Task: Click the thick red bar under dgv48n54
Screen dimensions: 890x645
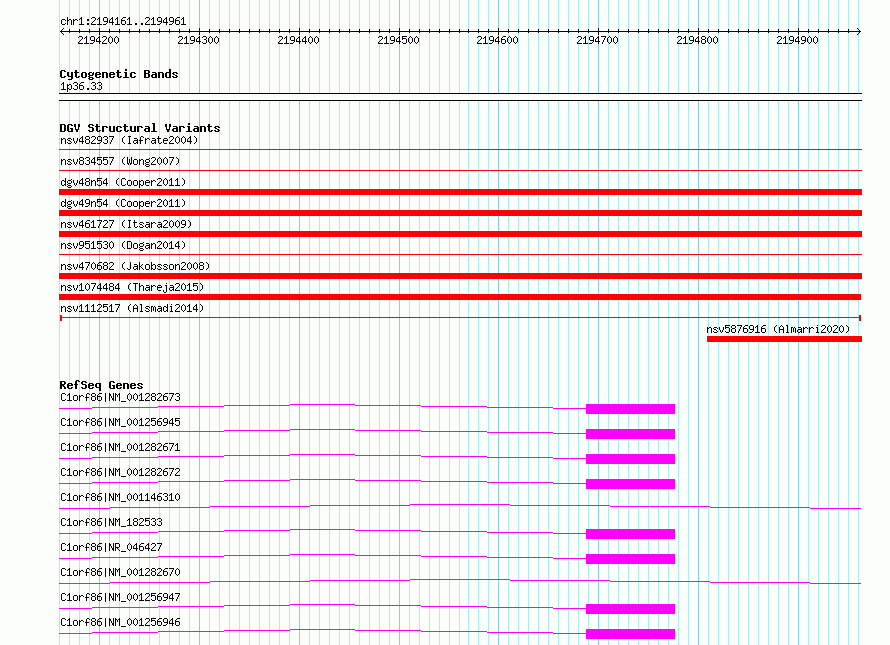Action: pyautogui.click(x=460, y=192)
